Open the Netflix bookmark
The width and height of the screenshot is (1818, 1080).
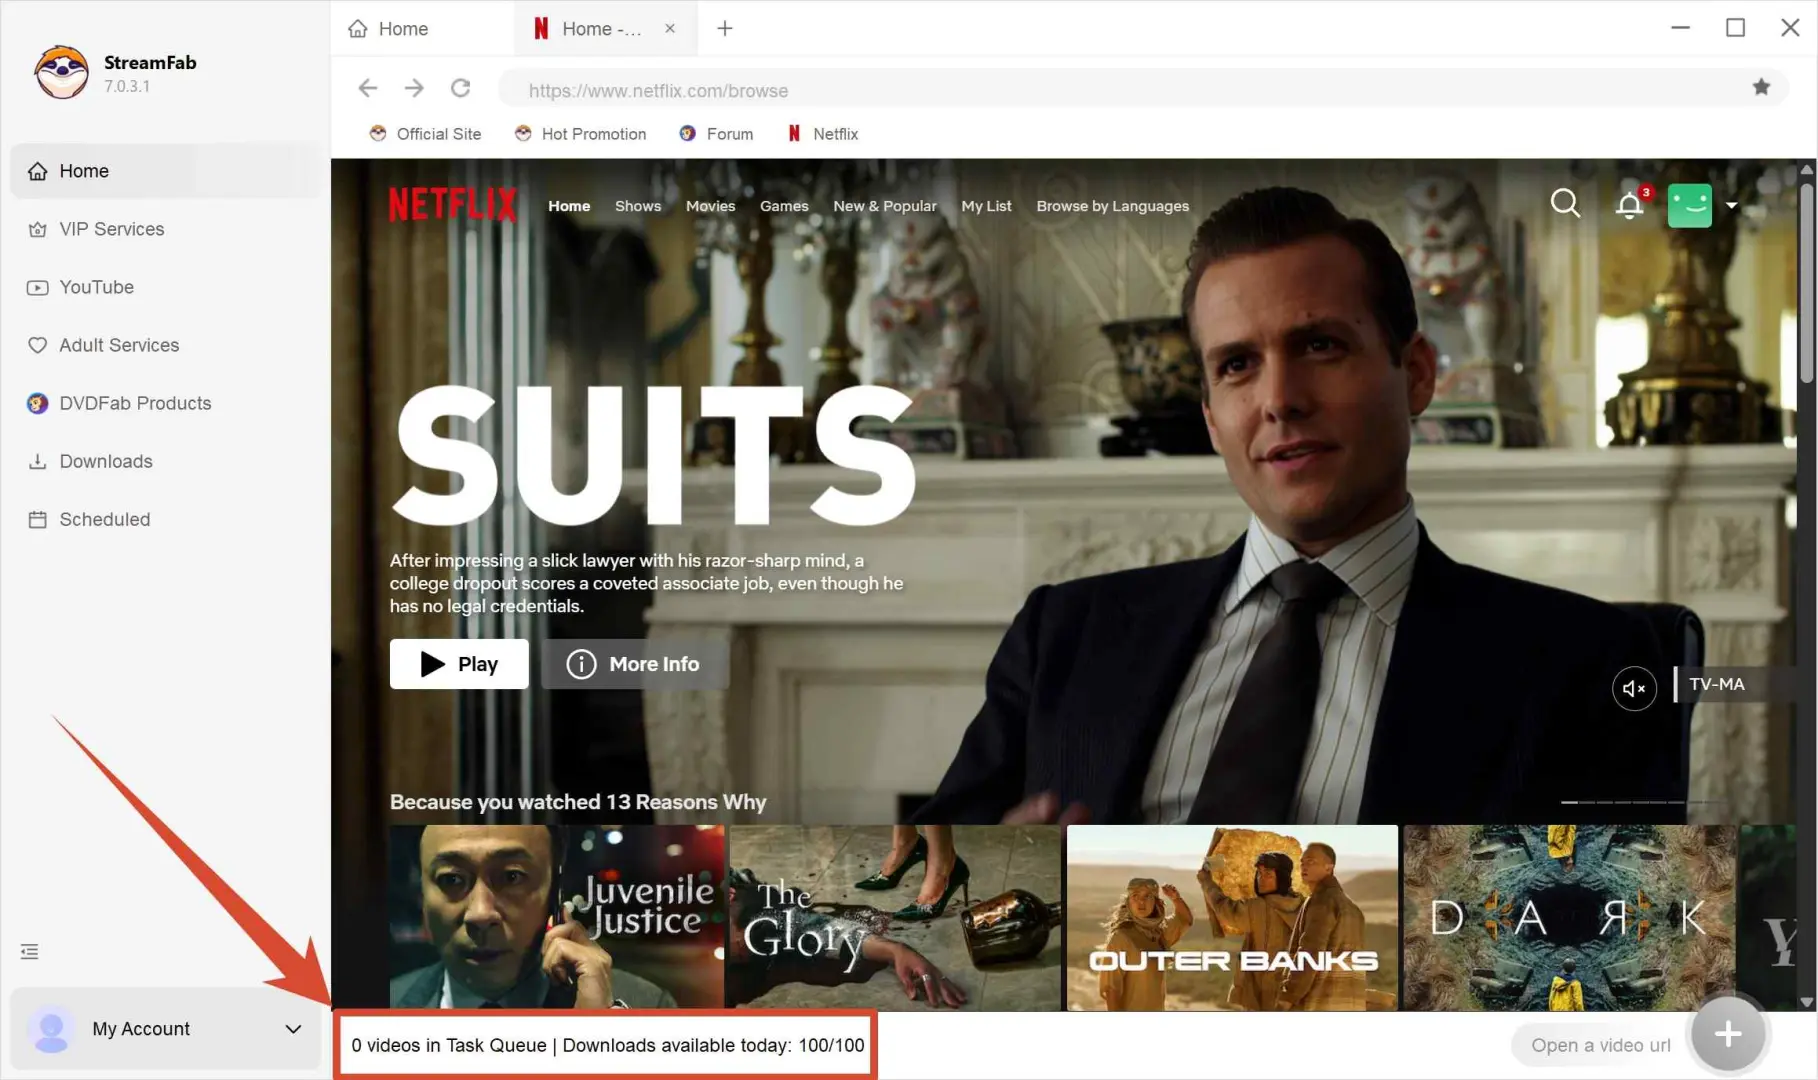click(x=823, y=134)
